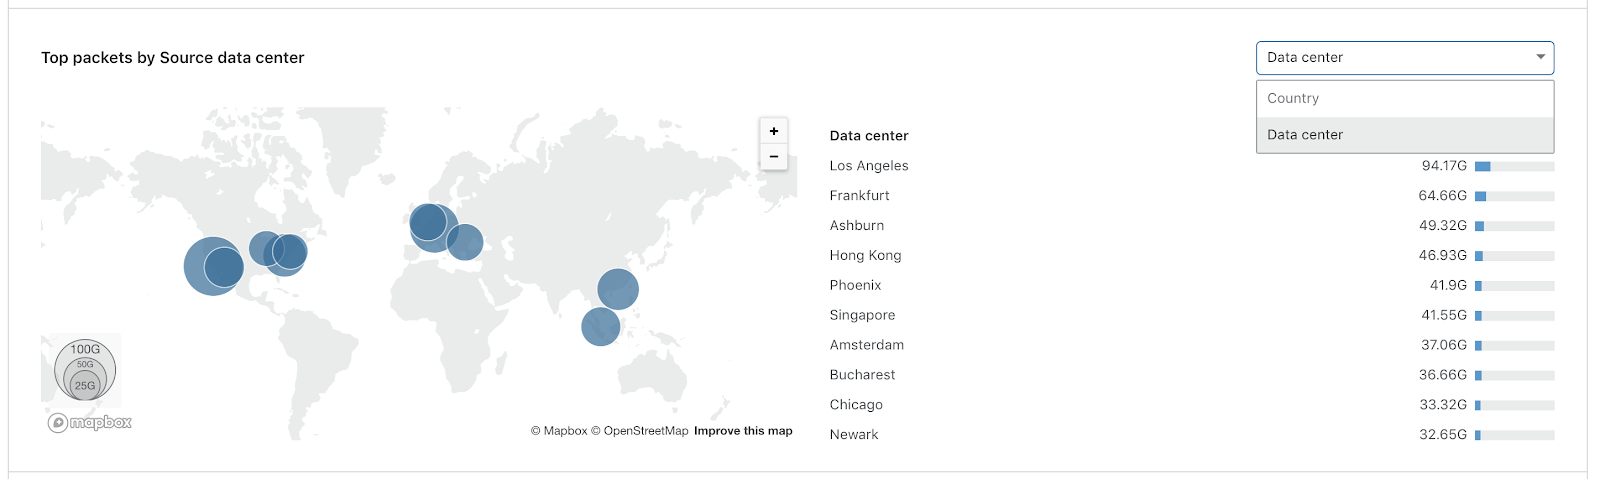Collapse the Data center dropdown arrow
This screenshot has width=1600, height=479.
coord(1540,58)
